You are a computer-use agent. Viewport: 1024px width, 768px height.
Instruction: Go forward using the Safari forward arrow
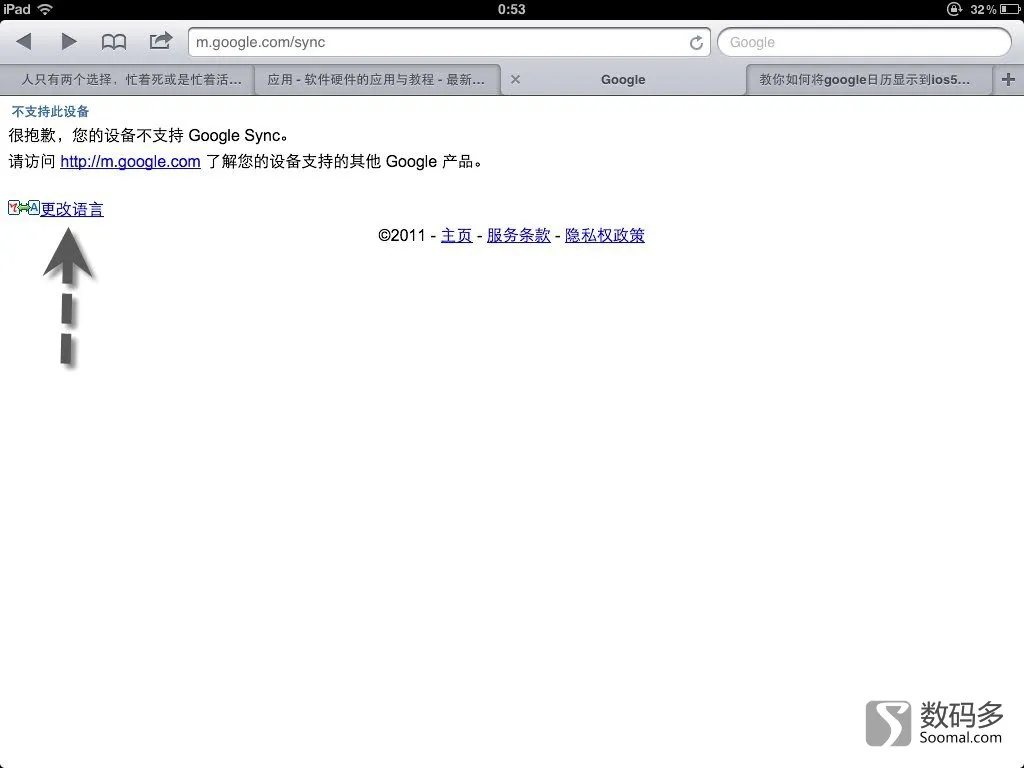point(69,42)
